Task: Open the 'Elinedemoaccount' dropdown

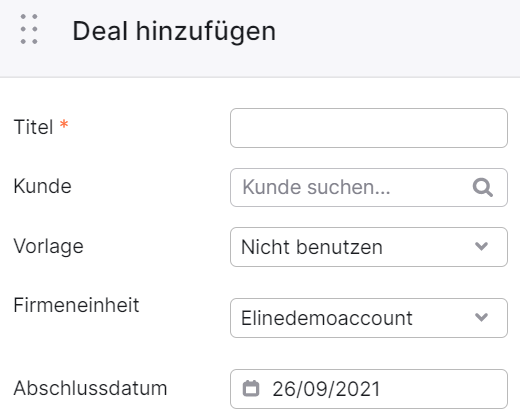Action: point(369,318)
